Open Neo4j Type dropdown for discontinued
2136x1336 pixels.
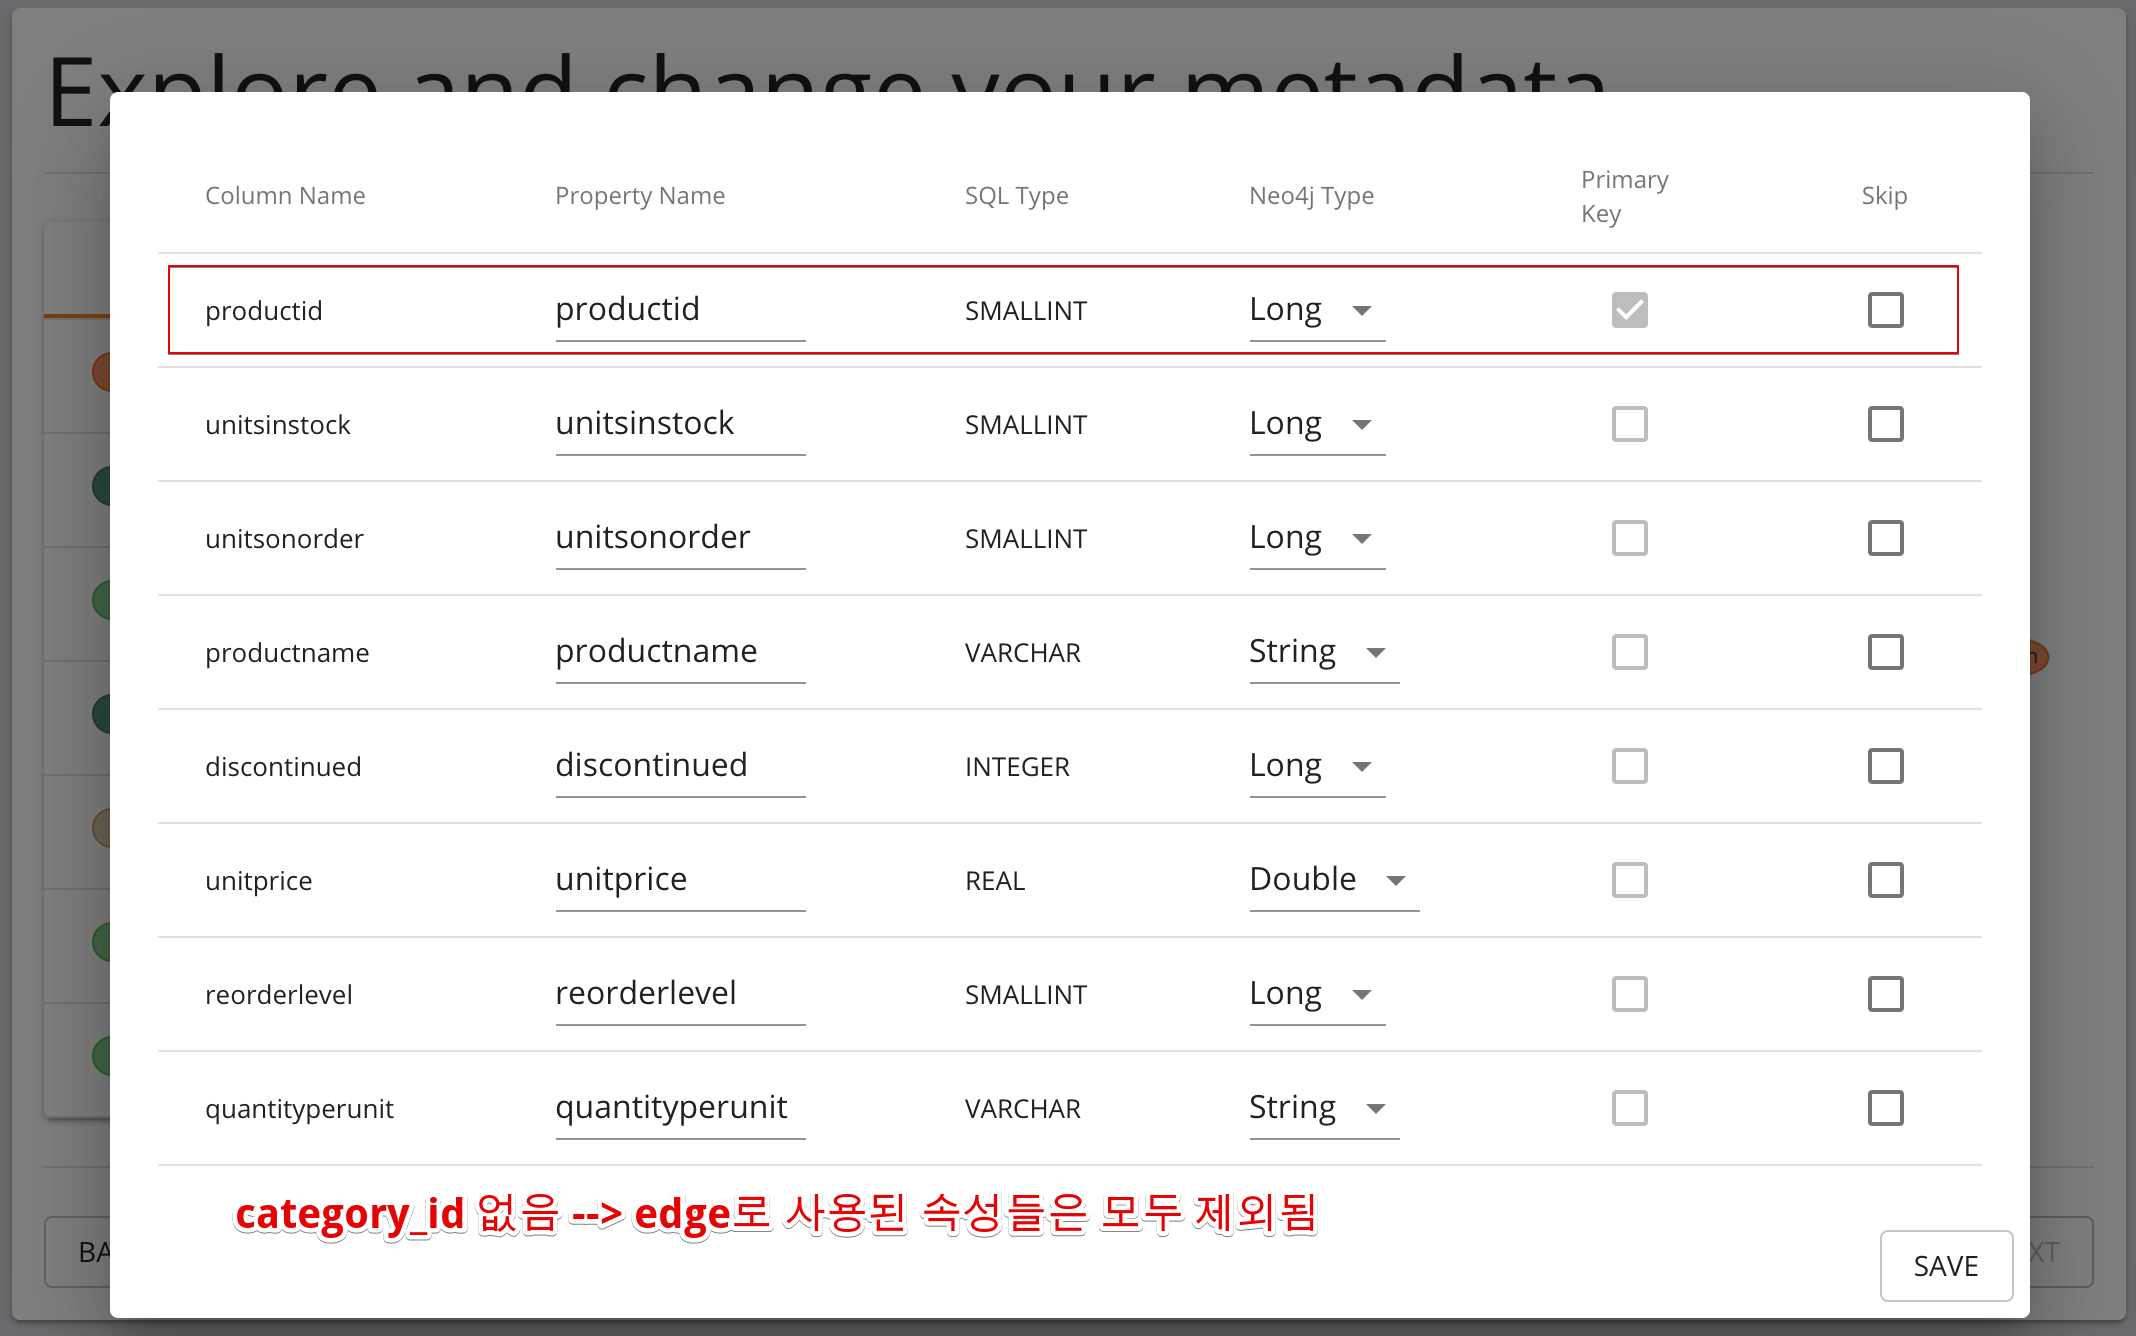1317,766
